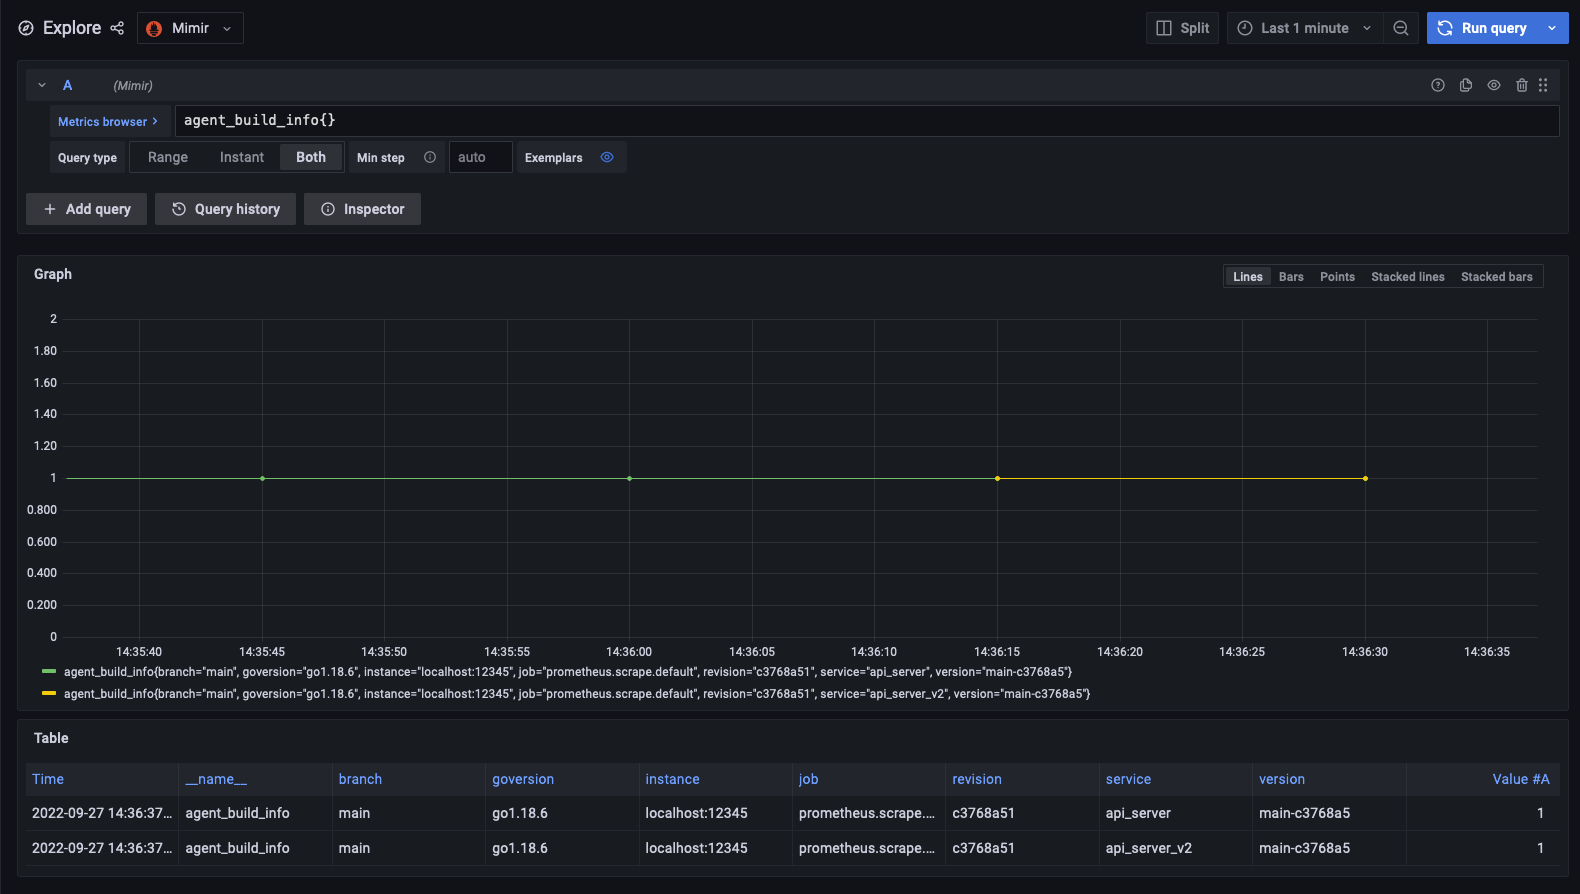
Task: Duplicate query A with copy icon
Action: (1466, 86)
